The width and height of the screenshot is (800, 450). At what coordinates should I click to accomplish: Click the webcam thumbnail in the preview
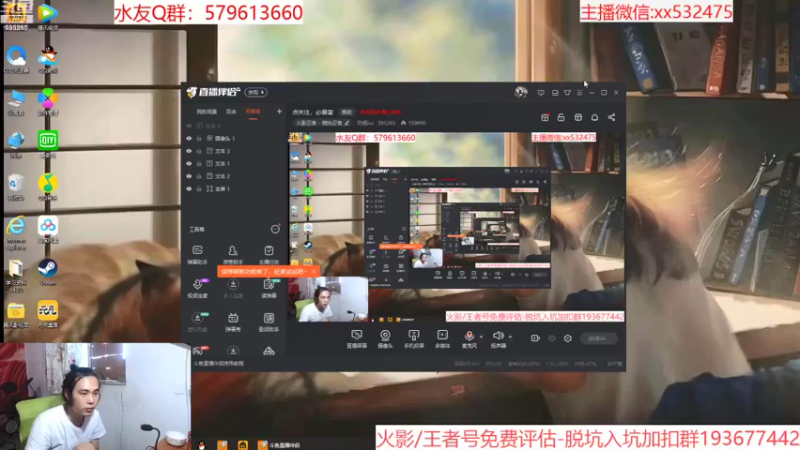click(x=328, y=299)
